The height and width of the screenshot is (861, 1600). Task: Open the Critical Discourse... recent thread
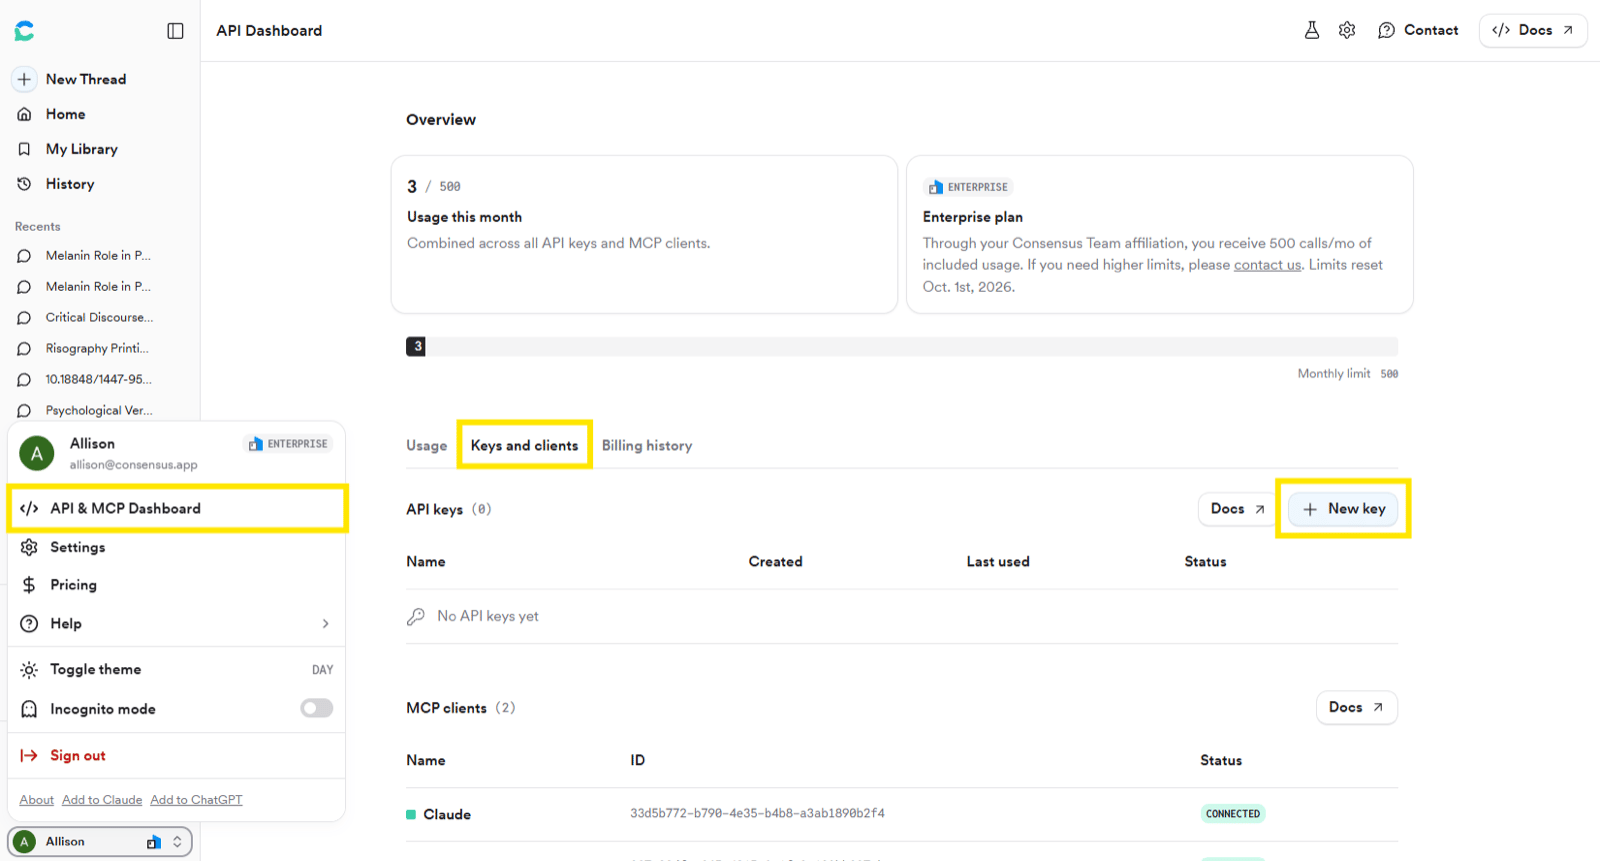[99, 318]
